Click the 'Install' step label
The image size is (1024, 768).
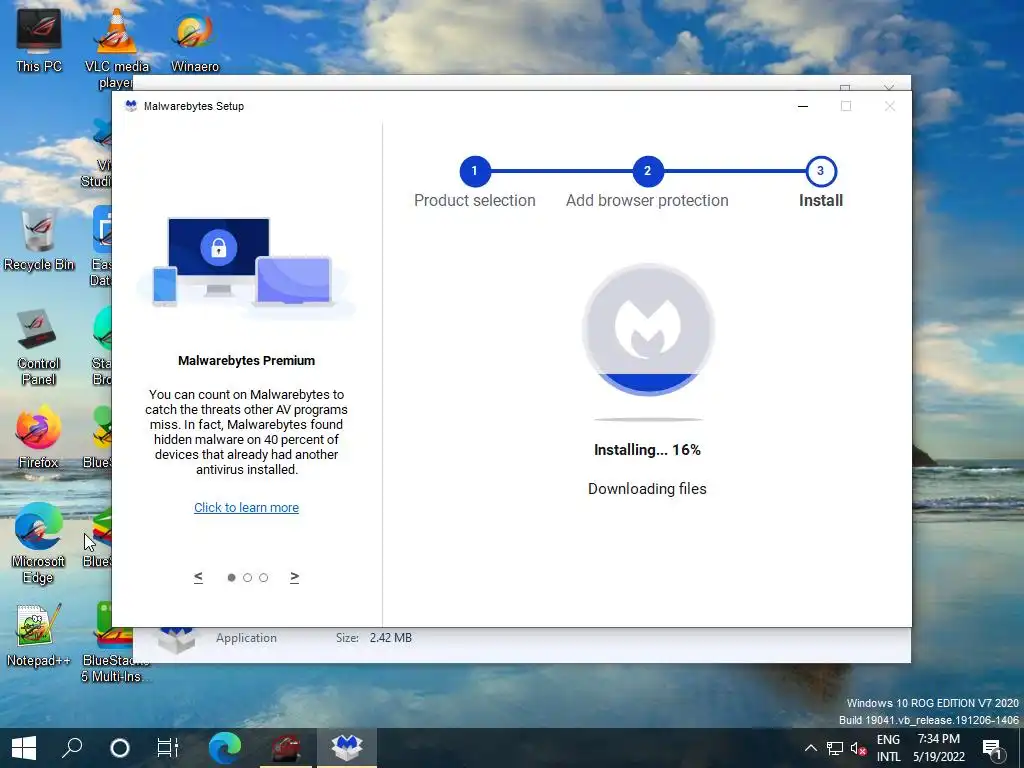pos(821,200)
